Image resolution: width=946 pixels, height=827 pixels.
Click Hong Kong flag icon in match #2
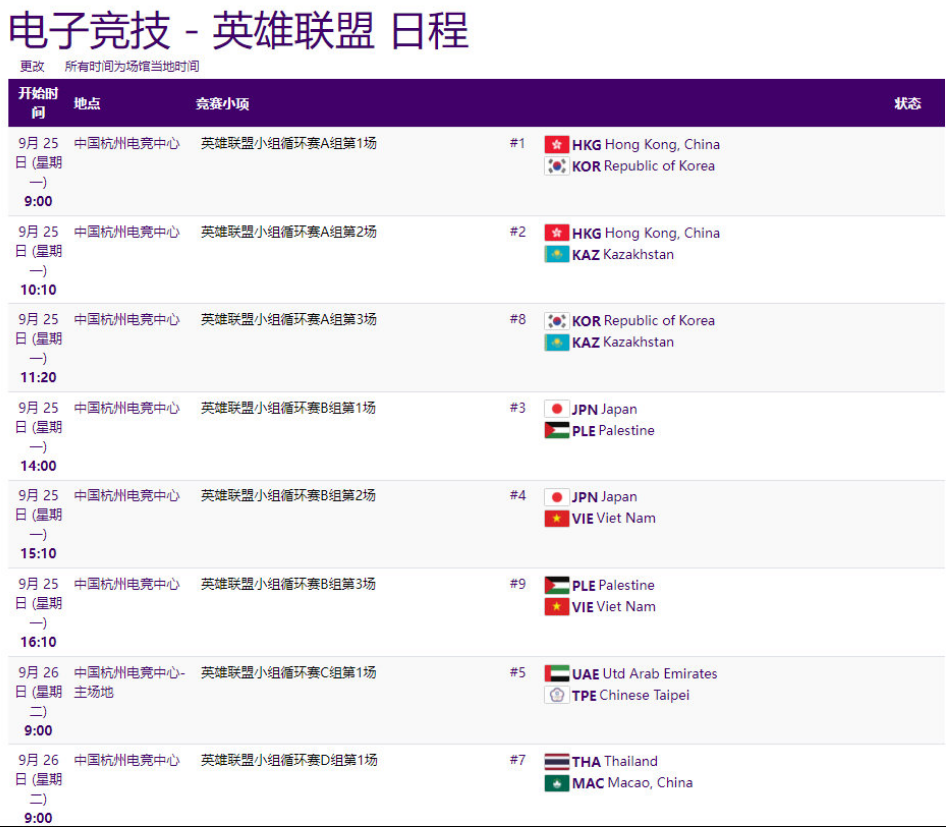coord(556,233)
